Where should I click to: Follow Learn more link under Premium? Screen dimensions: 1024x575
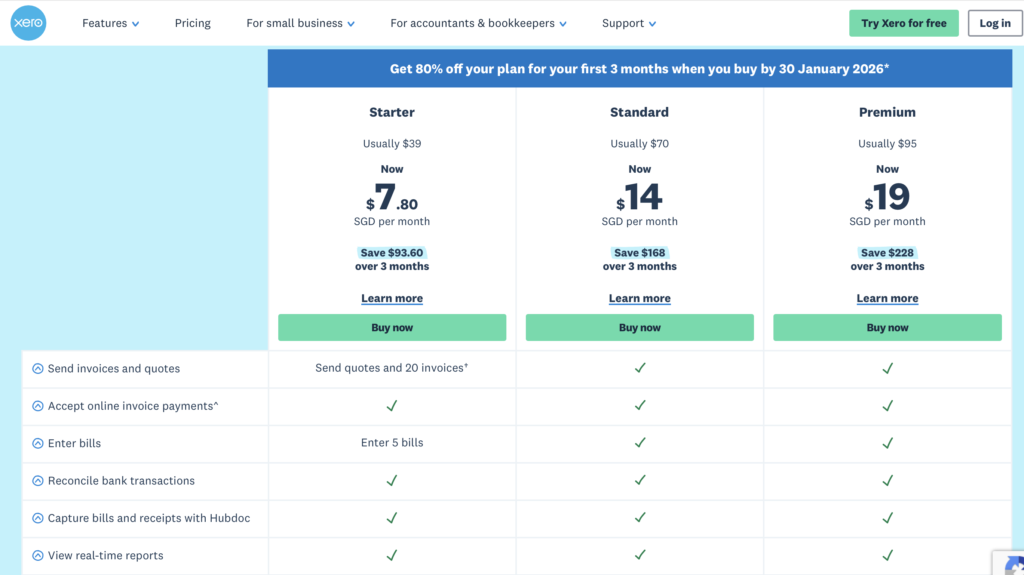click(x=887, y=299)
